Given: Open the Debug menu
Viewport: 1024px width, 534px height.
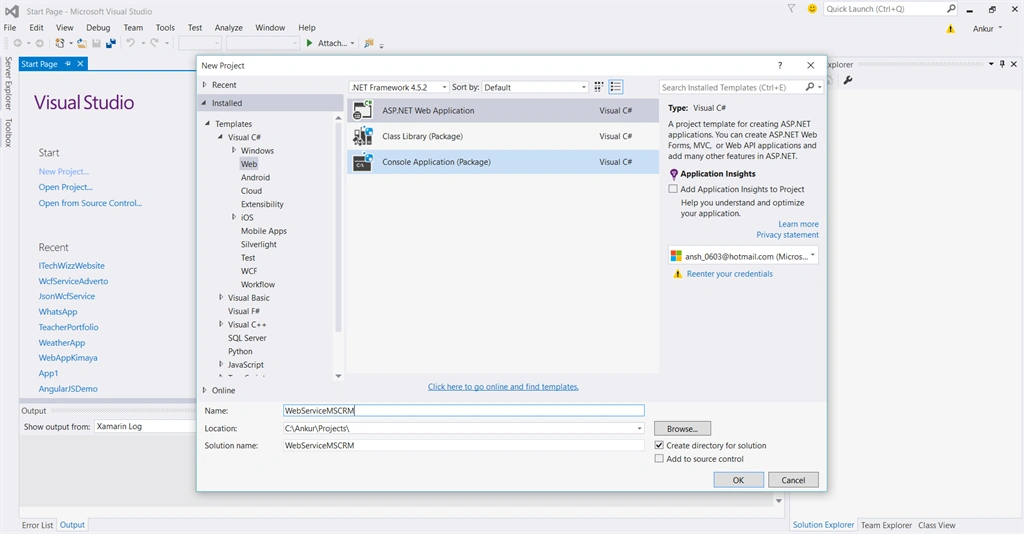Looking at the screenshot, I should [98, 27].
